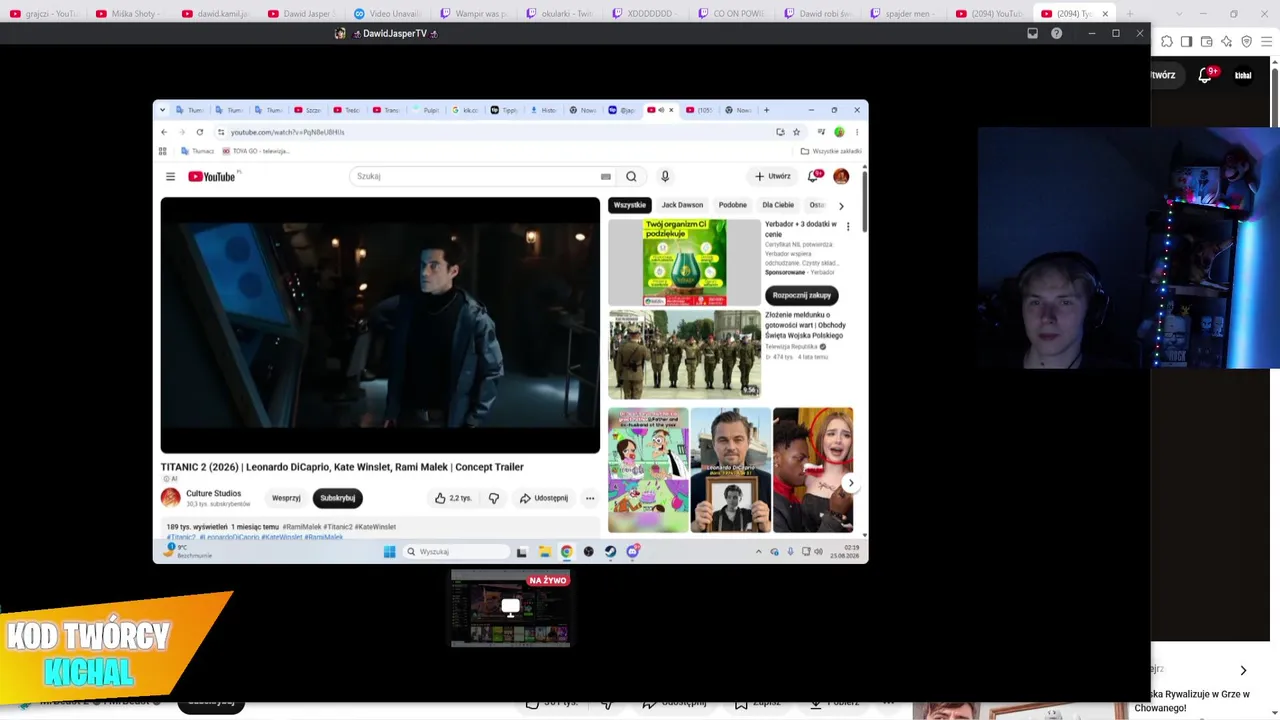Click the NA ŻYWO live preview thumbnail
Viewport: 1280px width, 720px height.
[x=510, y=608]
